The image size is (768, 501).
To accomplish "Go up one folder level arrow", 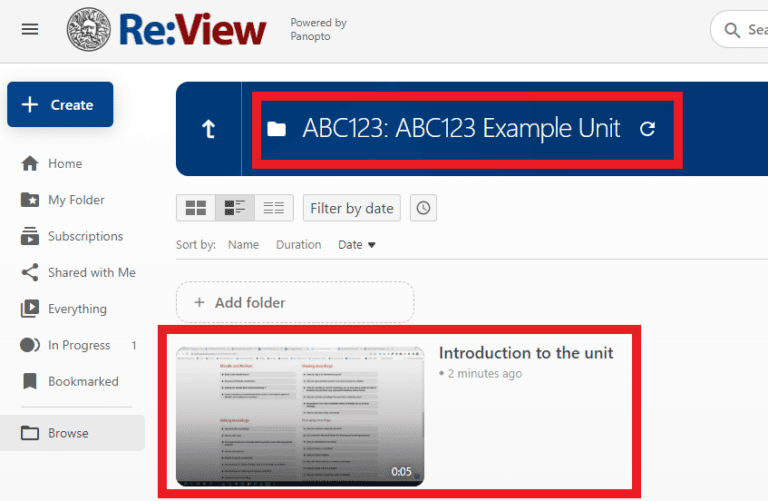I will point(209,130).
